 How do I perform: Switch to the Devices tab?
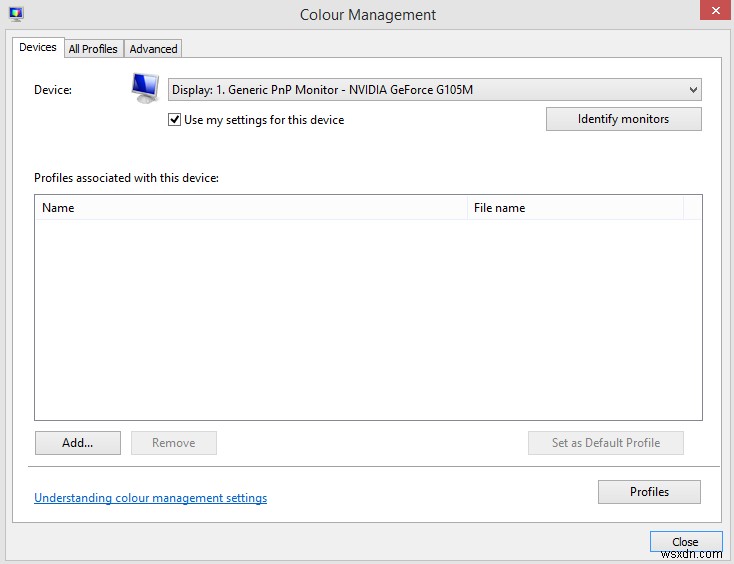click(x=38, y=47)
